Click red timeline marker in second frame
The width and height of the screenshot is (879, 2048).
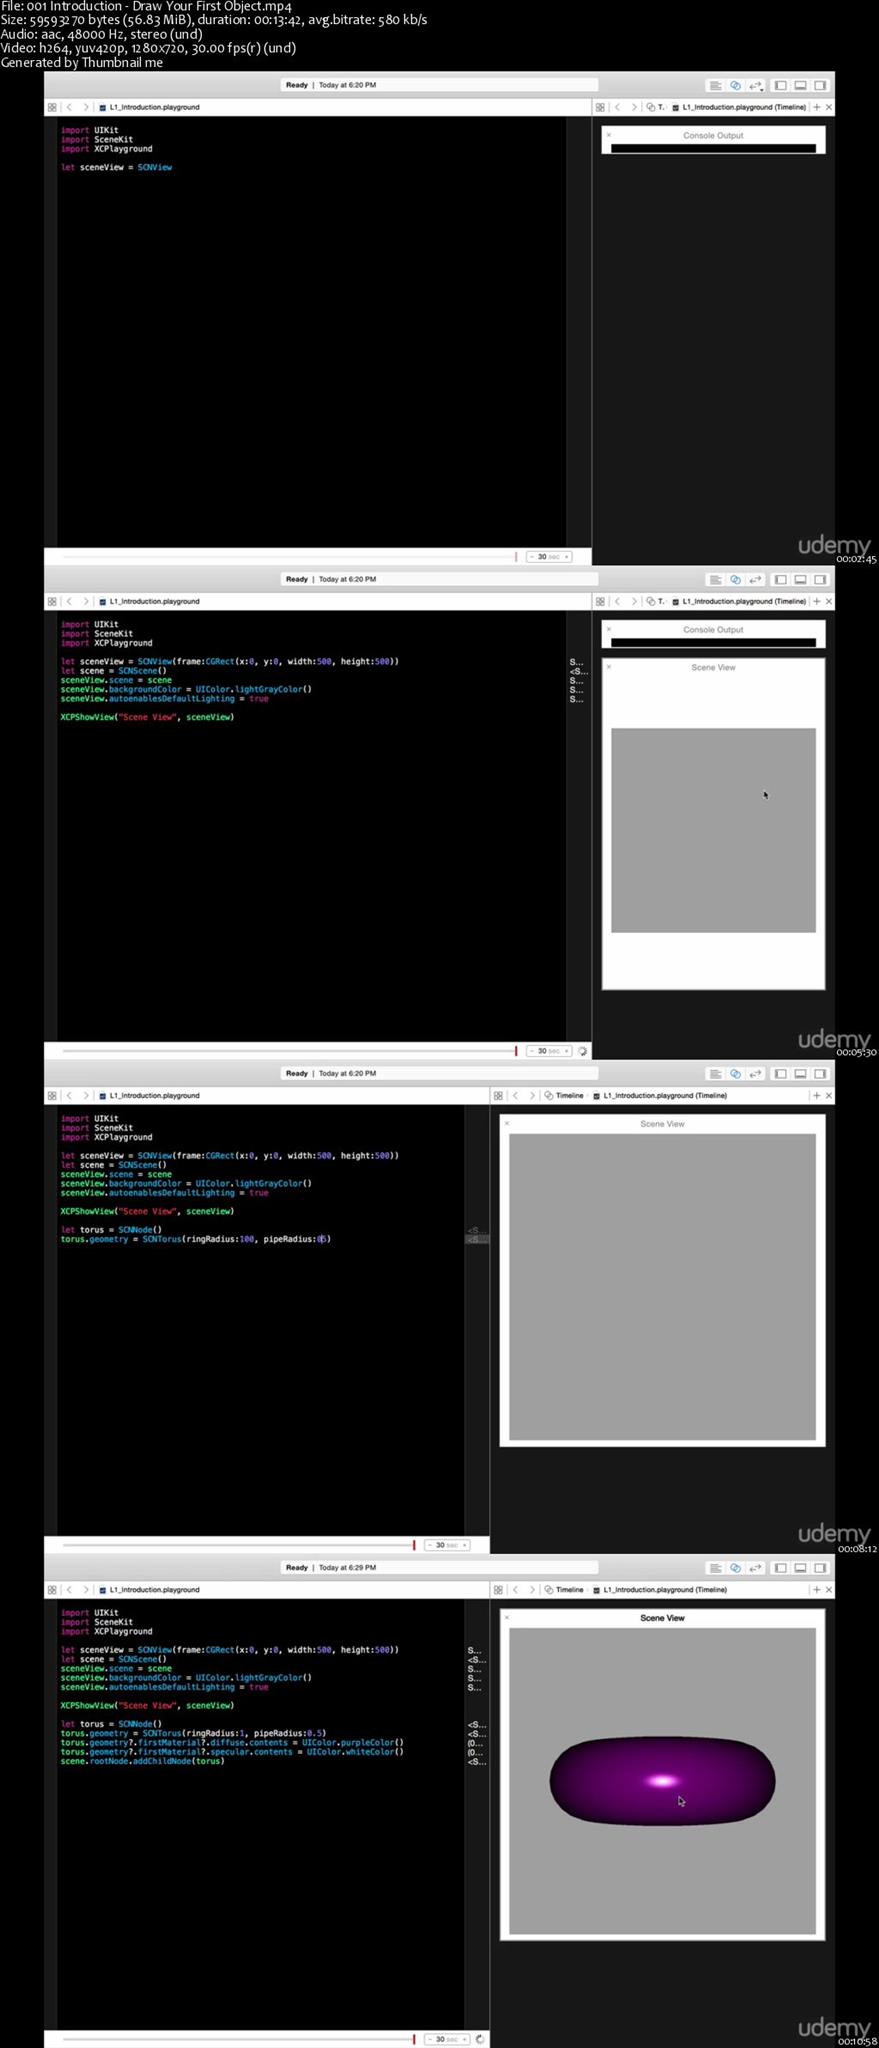pos(516,1051)
